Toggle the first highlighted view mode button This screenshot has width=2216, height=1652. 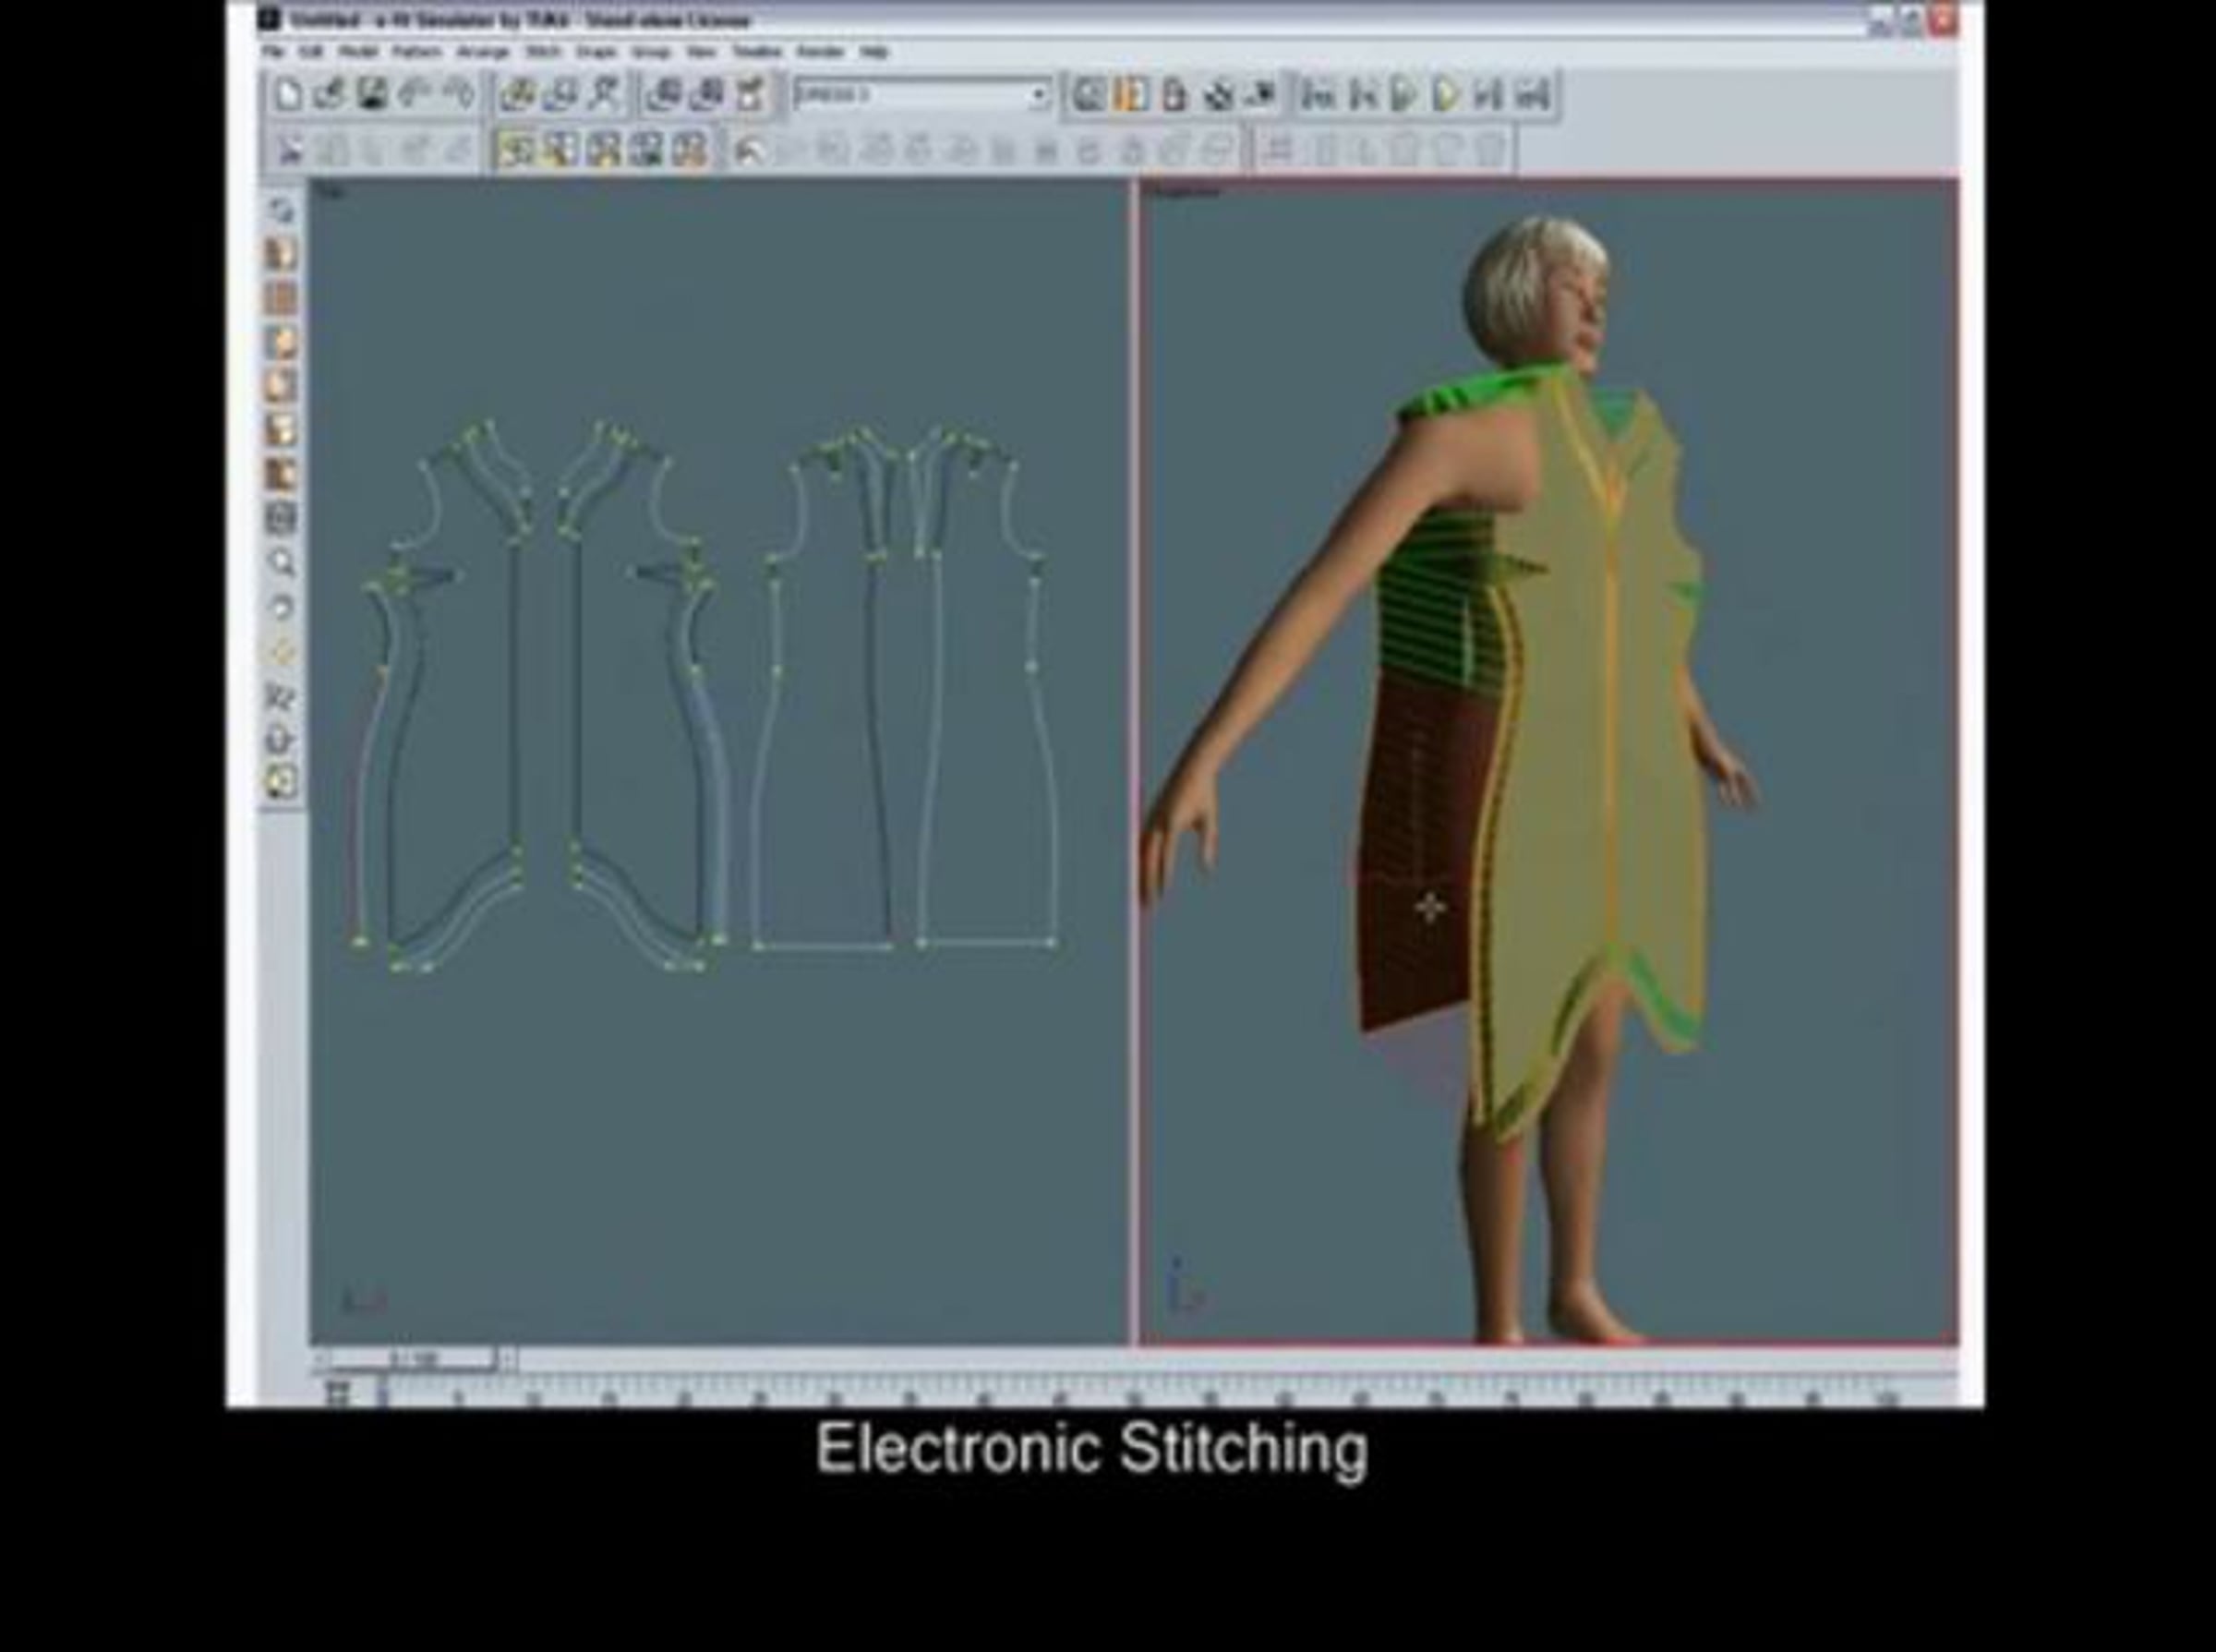pos(517,151)
